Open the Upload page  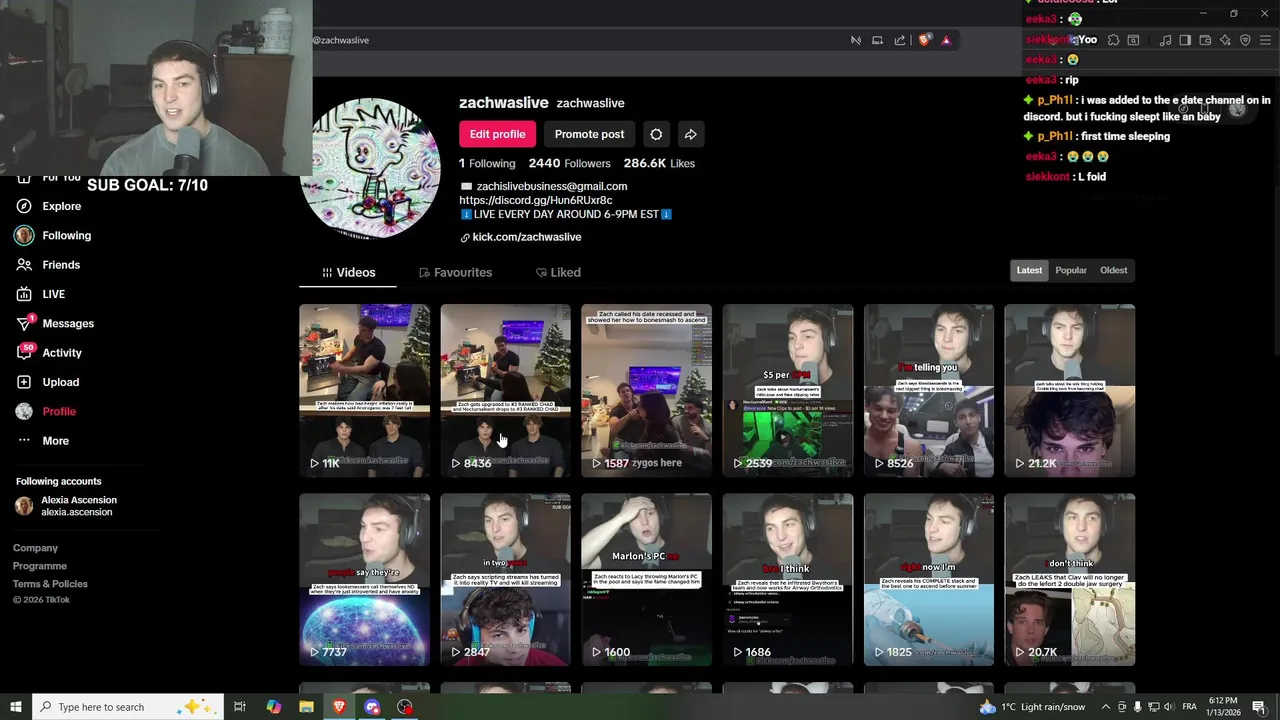click(47, 382)
